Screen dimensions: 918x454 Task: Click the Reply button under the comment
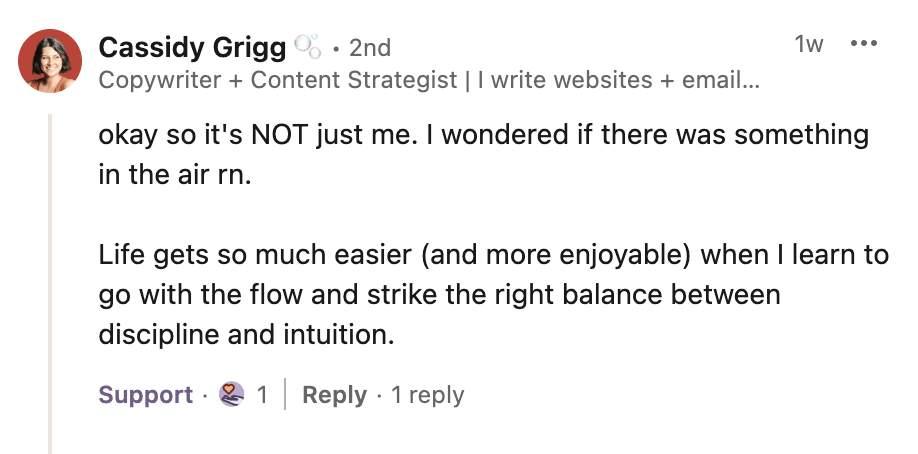[x=334, y=395]
